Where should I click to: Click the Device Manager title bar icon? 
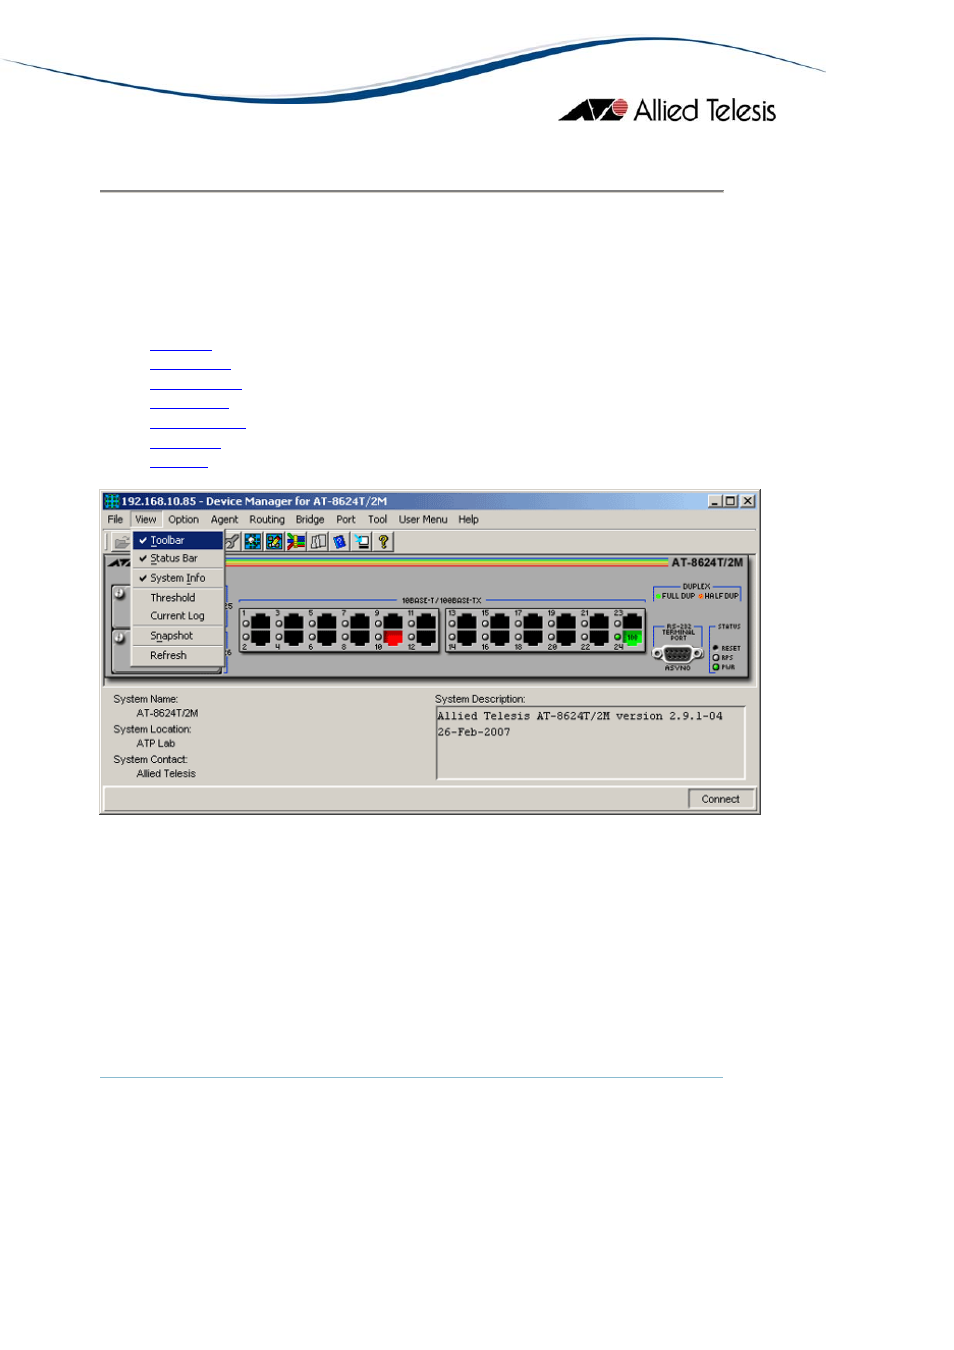tap(112, 501)
